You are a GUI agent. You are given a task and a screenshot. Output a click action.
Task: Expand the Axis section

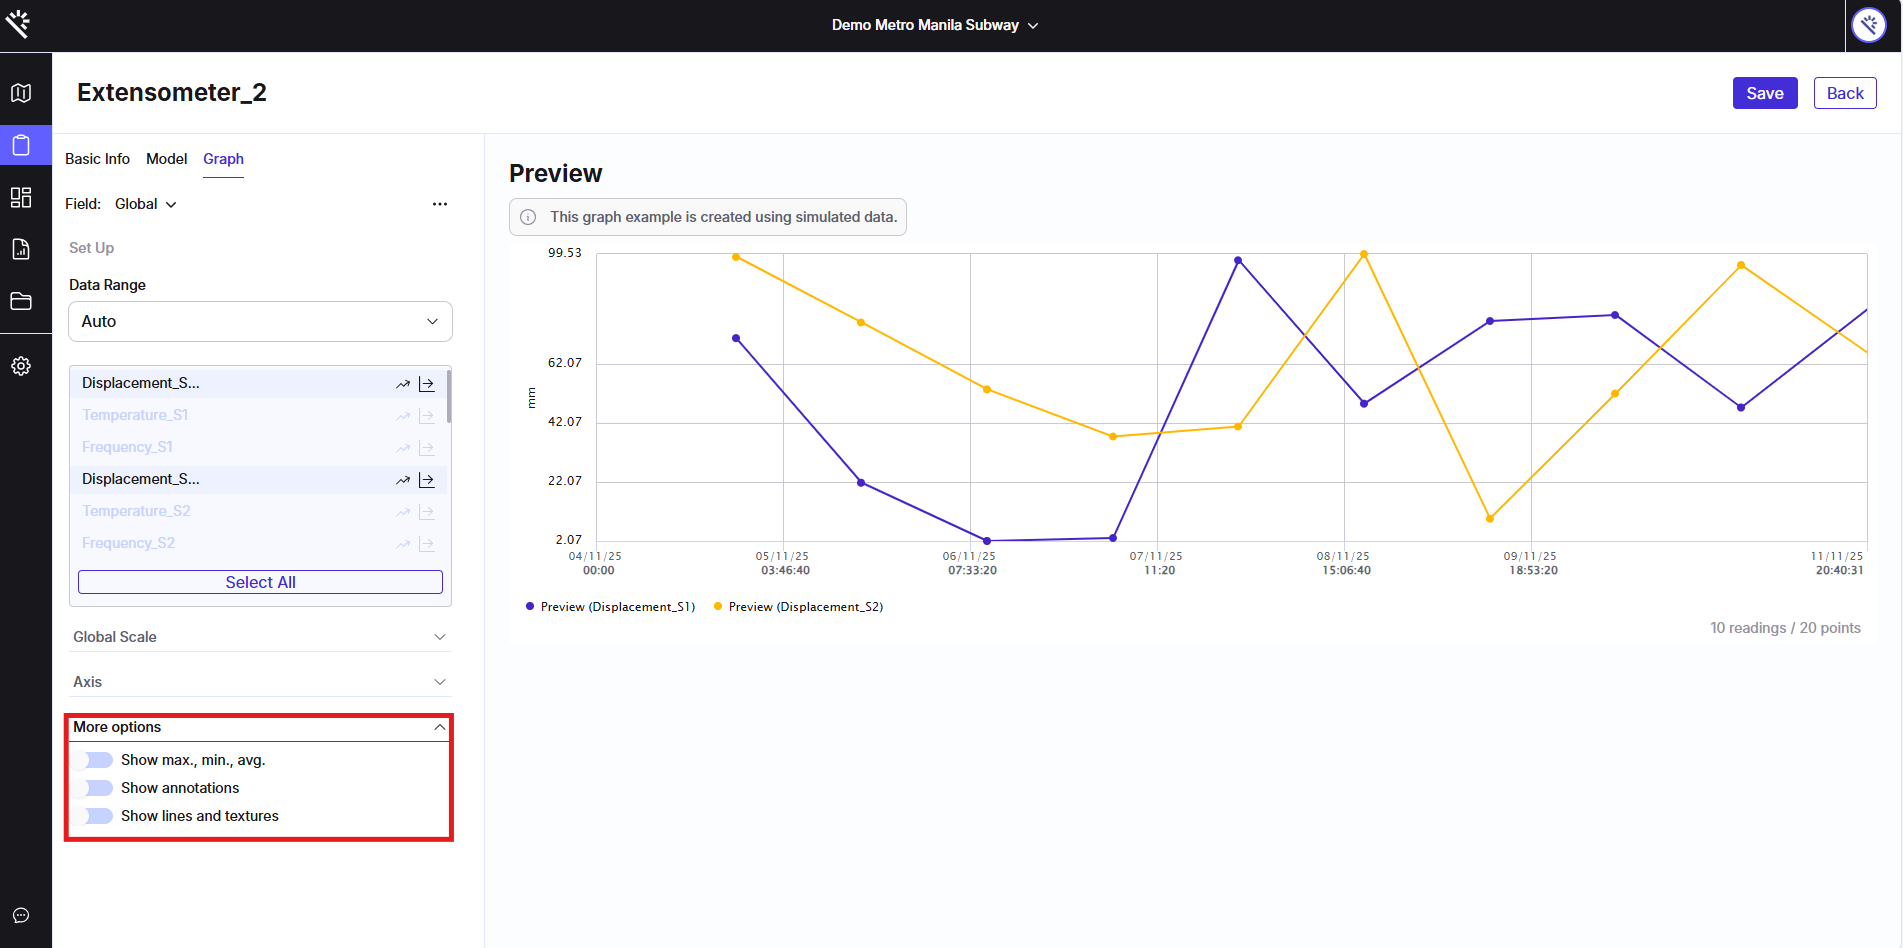click(260, 682)
